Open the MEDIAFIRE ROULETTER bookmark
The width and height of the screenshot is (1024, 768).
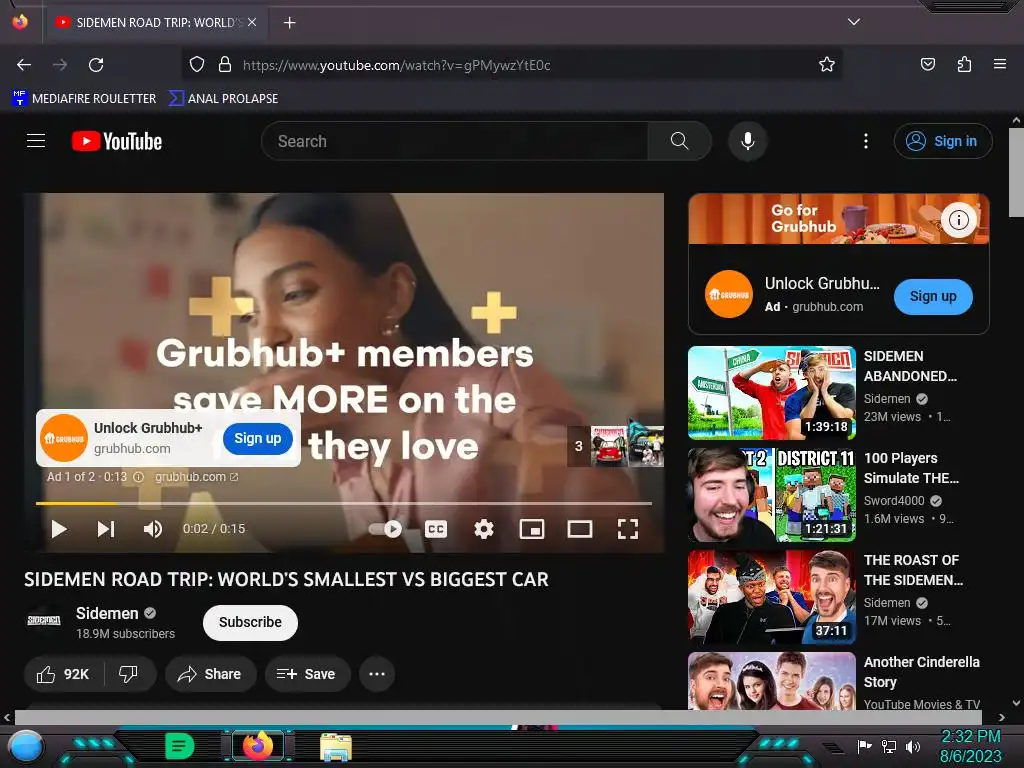(x=84, y=99)
